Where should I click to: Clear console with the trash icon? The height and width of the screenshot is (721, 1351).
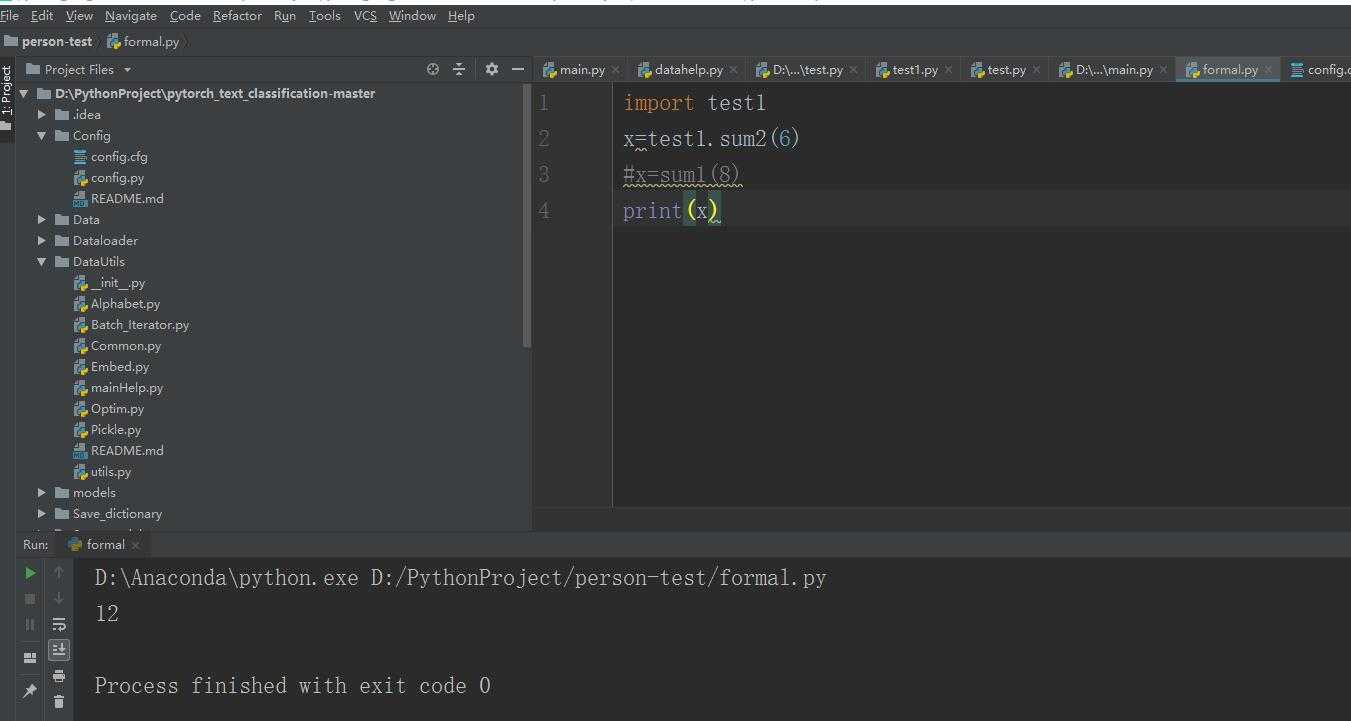point(59,701)
